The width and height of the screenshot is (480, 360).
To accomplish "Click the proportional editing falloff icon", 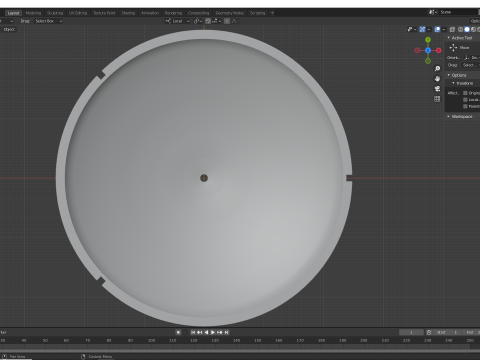I will click(x=234, y=21).
